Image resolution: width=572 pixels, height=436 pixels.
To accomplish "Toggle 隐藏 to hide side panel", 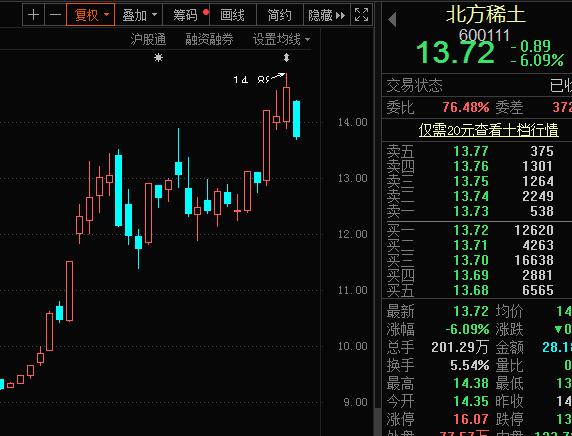I will click(x=320, y=15).
